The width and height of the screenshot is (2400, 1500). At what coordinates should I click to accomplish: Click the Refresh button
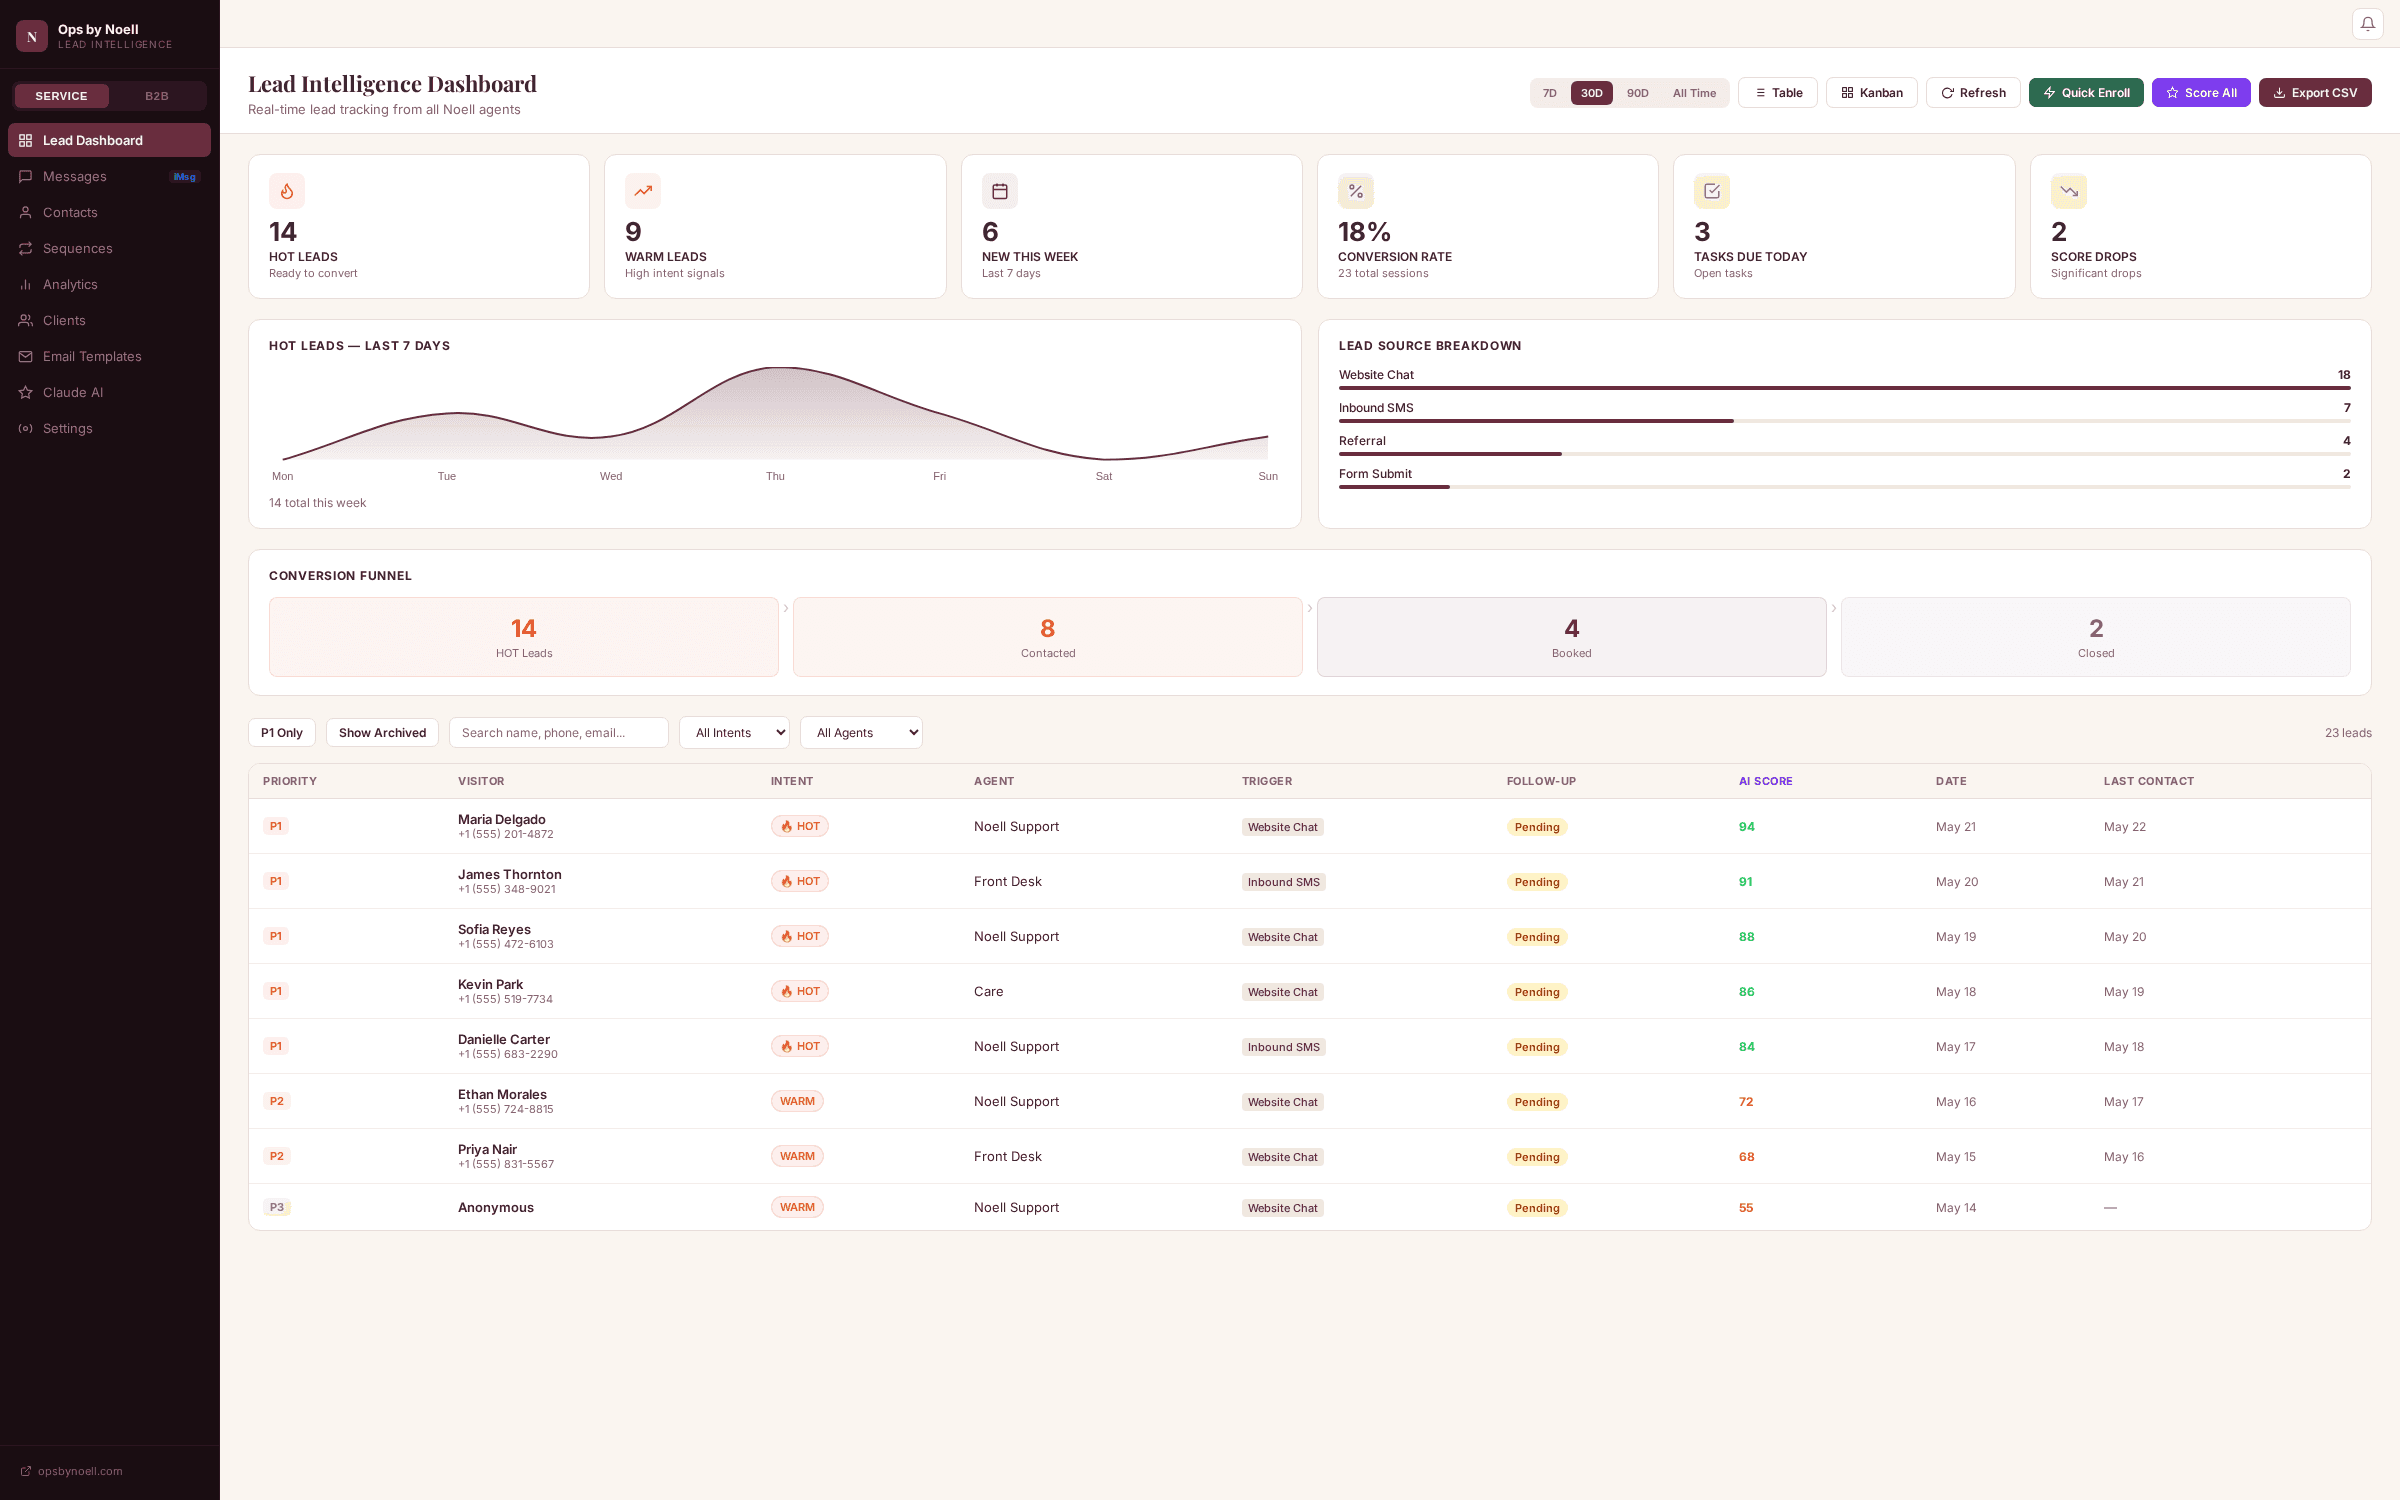pos(1973,93)
